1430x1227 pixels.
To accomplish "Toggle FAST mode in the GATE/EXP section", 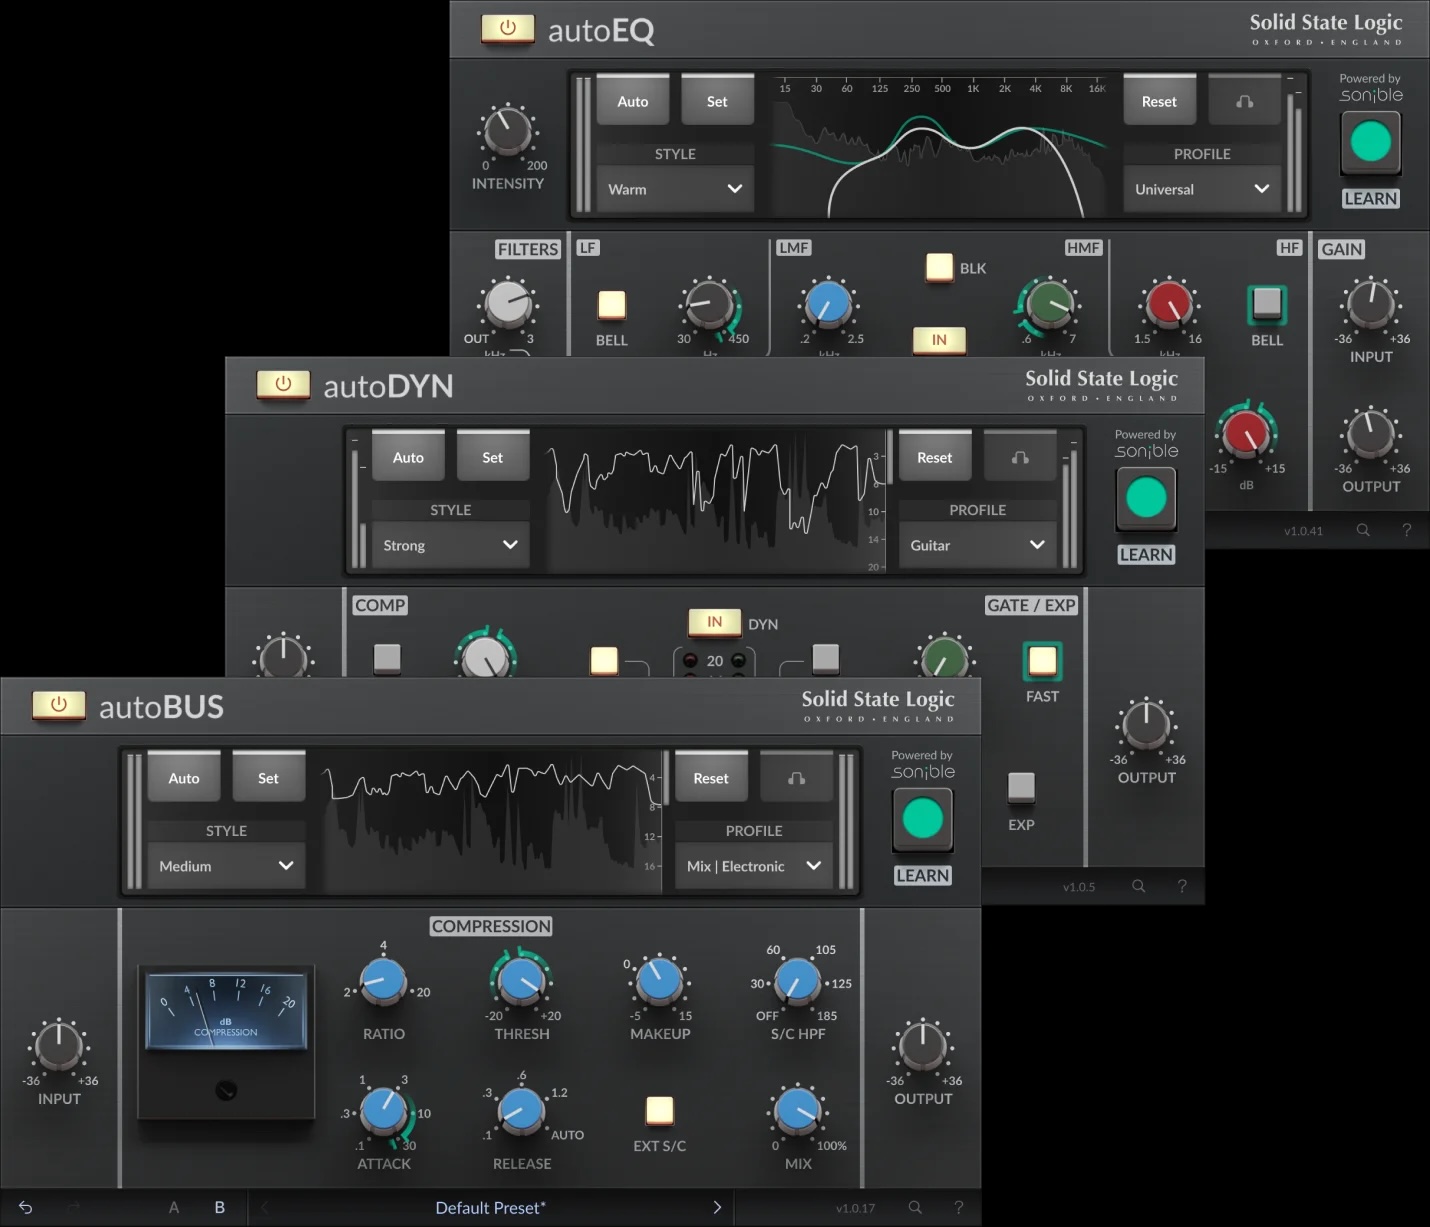I will pyautogui.click(x=1042, y=660).
